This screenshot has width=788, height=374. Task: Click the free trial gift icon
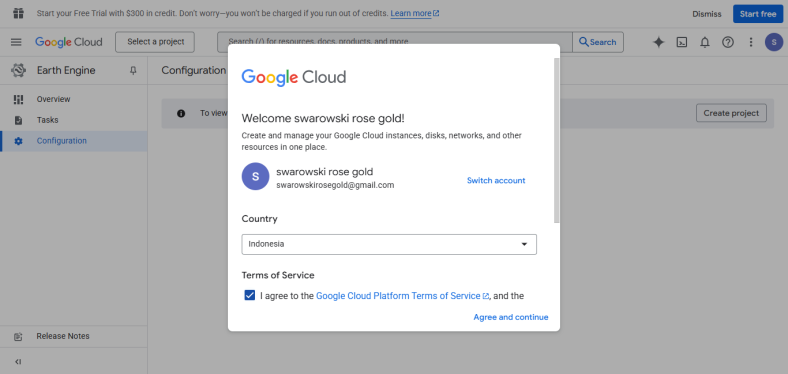[x=18, y=14]
